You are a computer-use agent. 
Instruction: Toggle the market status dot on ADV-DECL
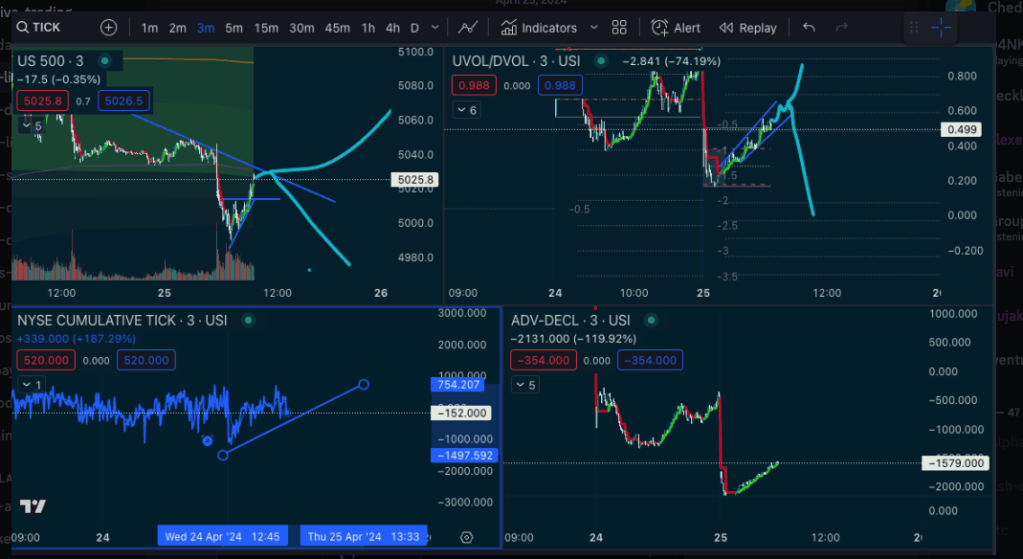point(651,320)
